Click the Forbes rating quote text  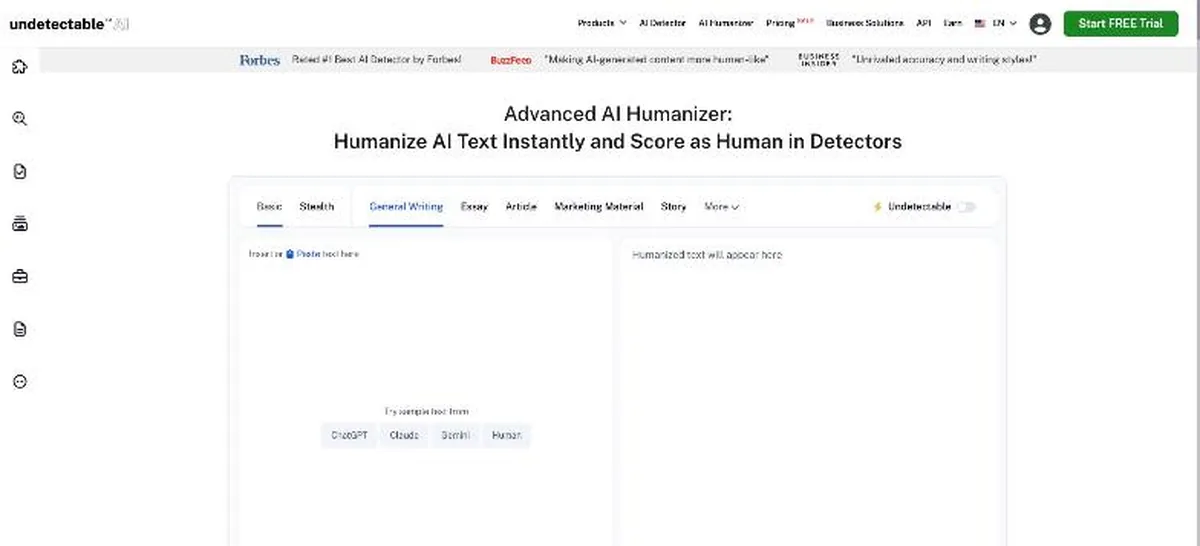point(377,60)
